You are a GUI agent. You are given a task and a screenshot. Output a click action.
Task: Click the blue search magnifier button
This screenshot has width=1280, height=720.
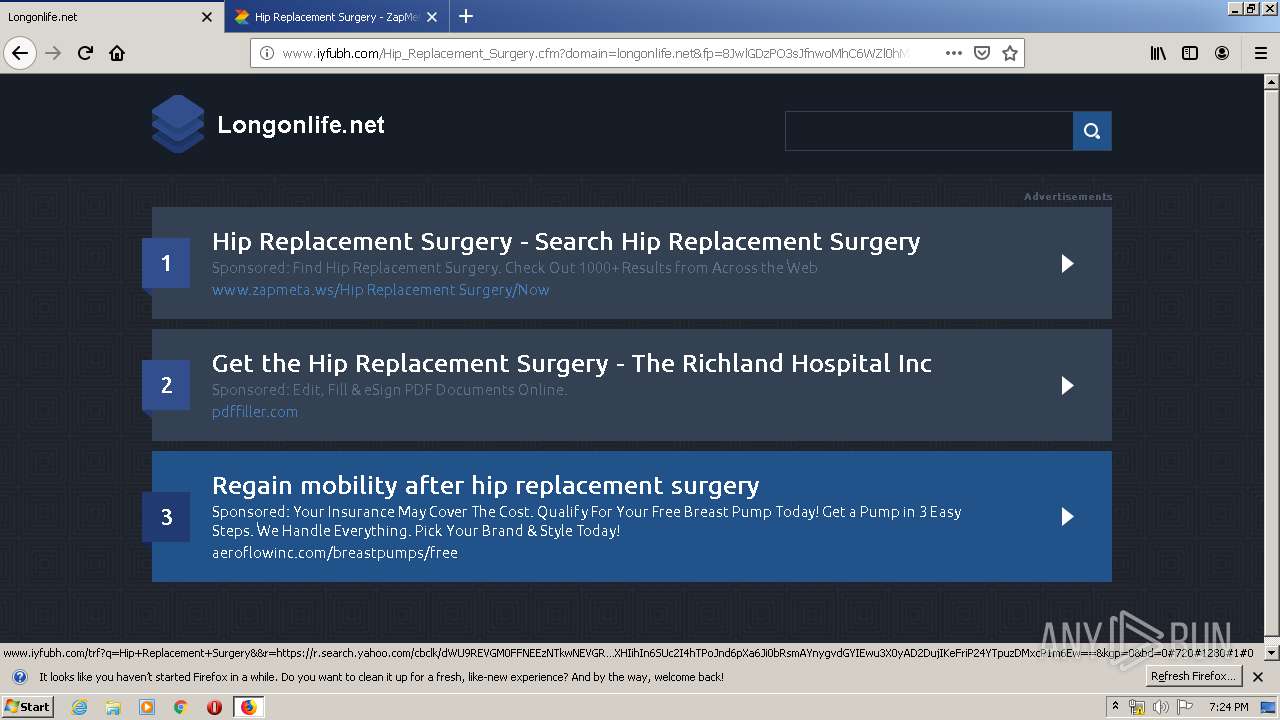(x=1092, y=131)
